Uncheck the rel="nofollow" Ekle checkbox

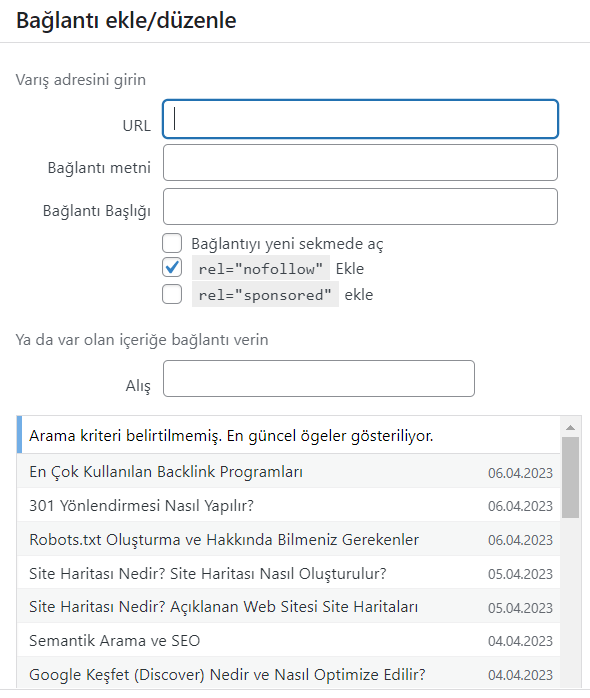pyautogui.click(x=172, y=268)
